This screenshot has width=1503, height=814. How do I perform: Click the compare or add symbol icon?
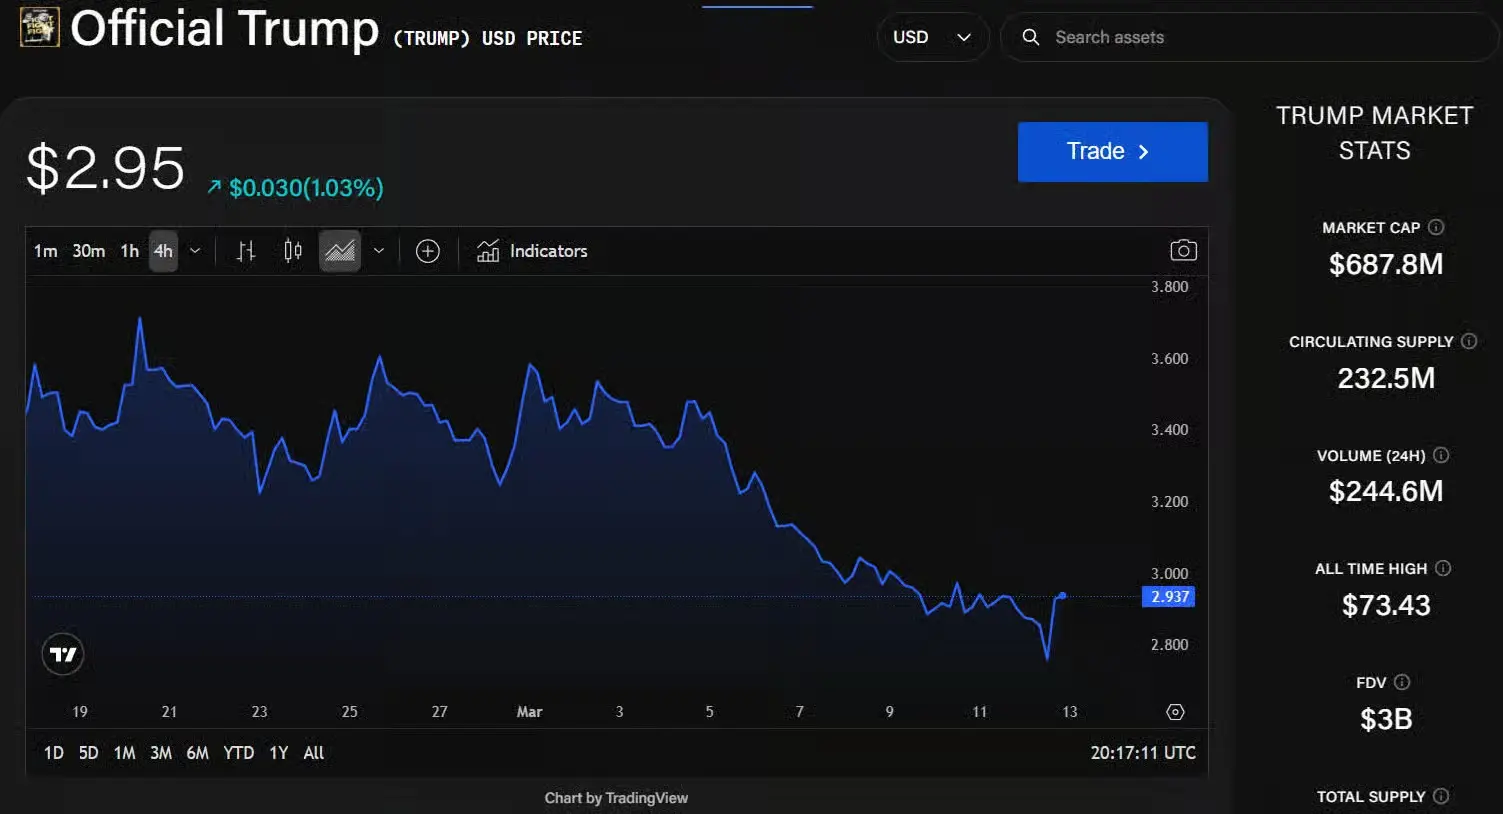[428, 251]
